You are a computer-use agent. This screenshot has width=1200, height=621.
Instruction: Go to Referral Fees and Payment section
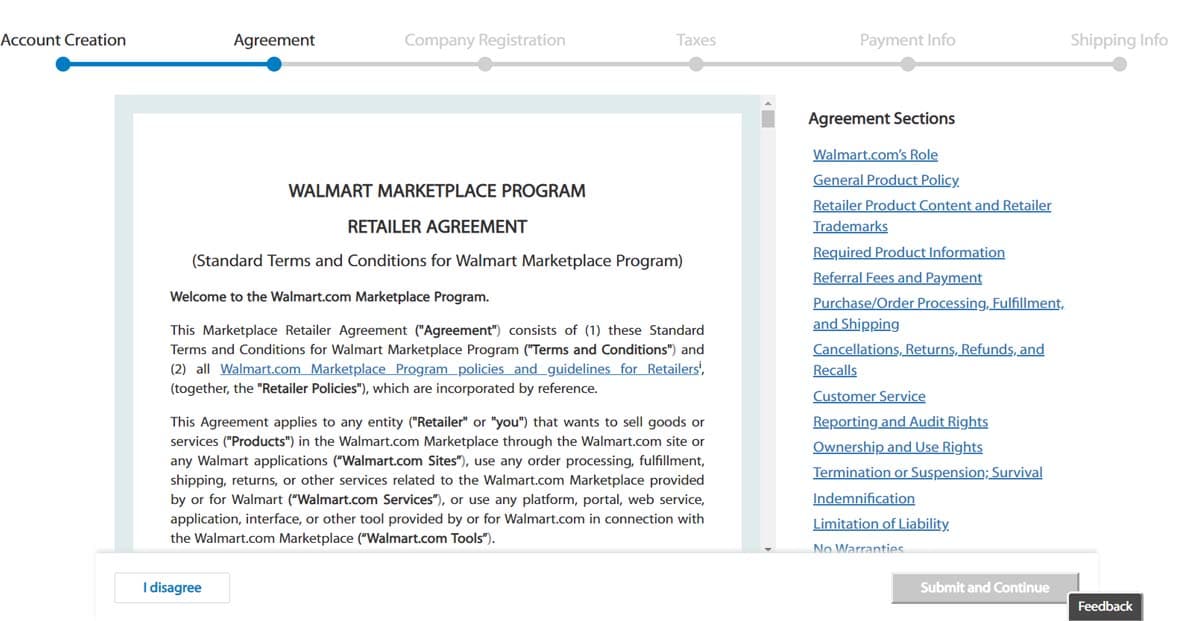click(897, 278)
